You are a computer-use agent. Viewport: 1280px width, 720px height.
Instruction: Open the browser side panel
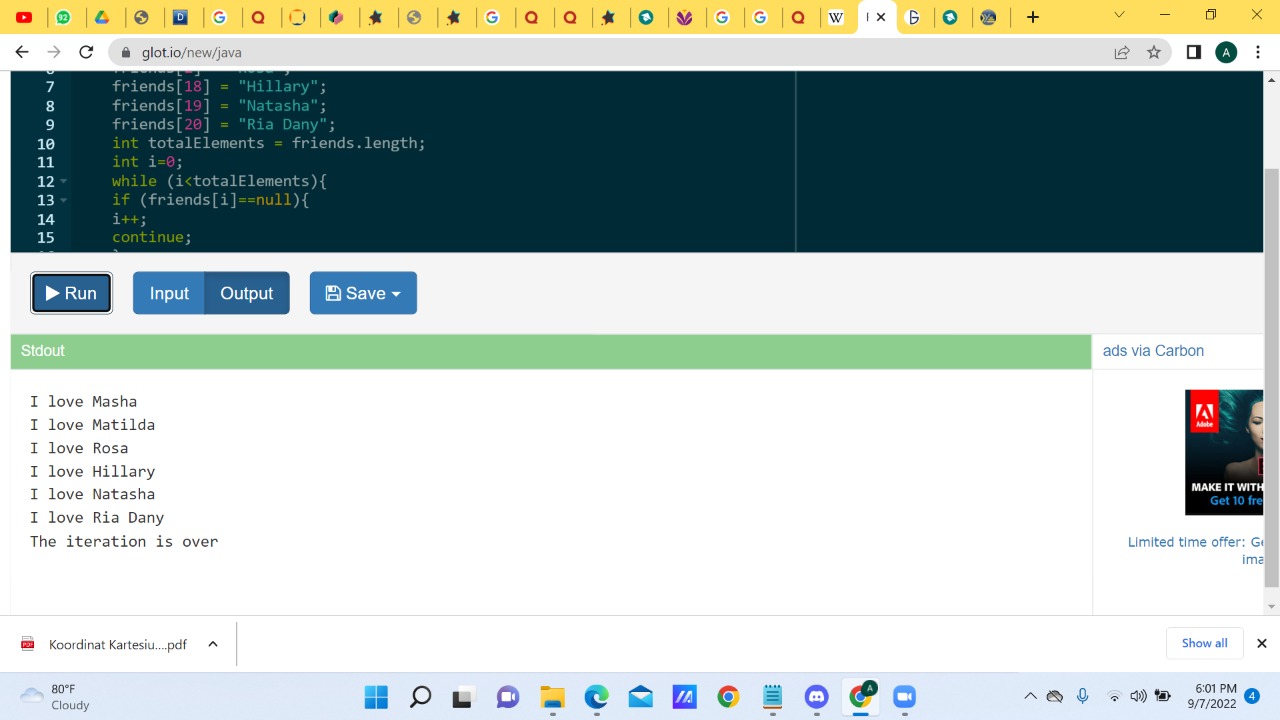pyautogui.click(x=1193, y=52)
